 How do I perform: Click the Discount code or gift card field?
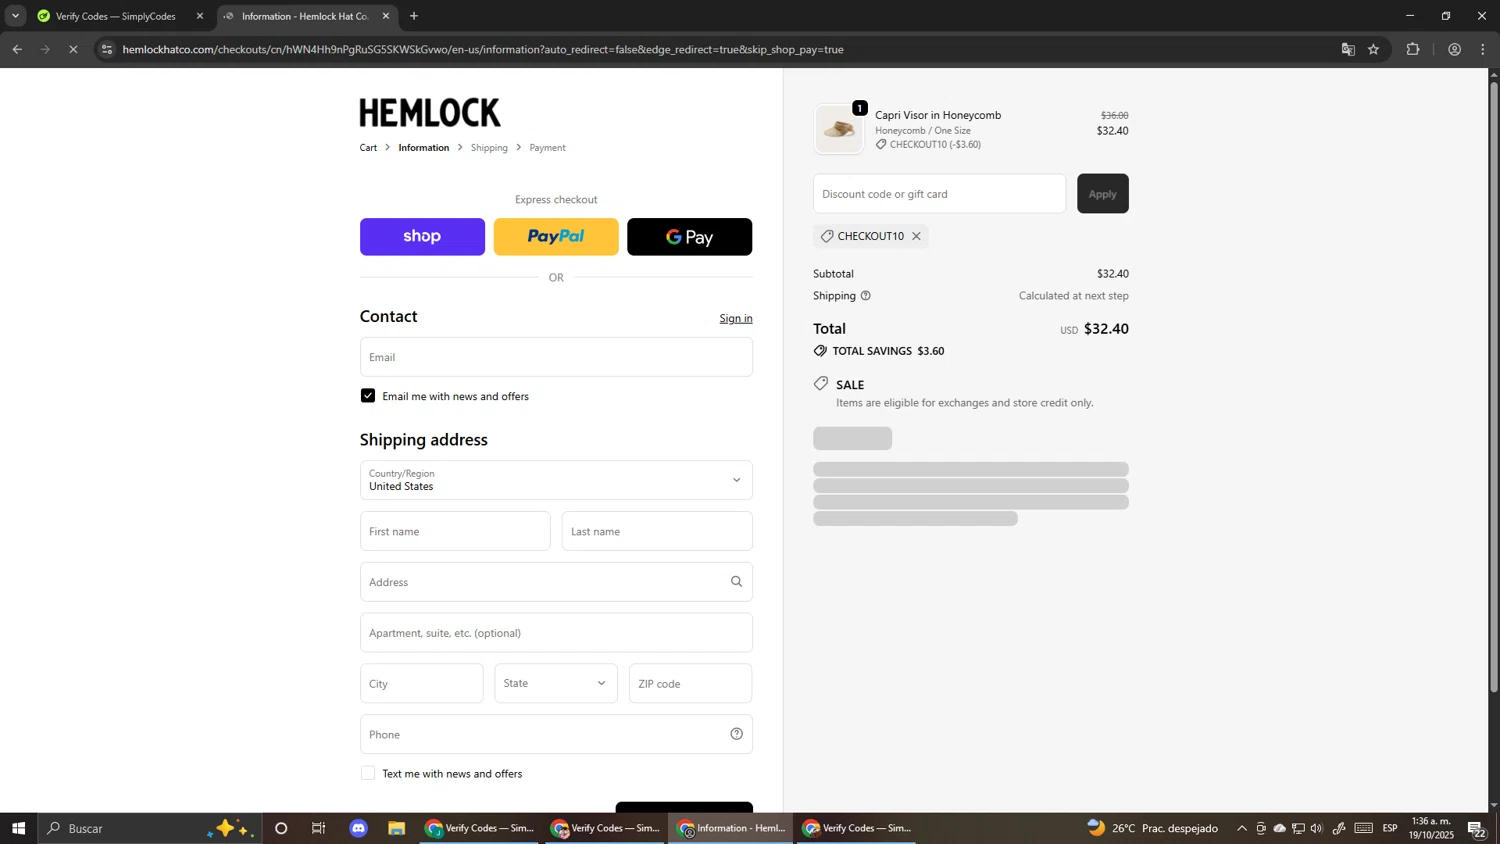(939, 194)
